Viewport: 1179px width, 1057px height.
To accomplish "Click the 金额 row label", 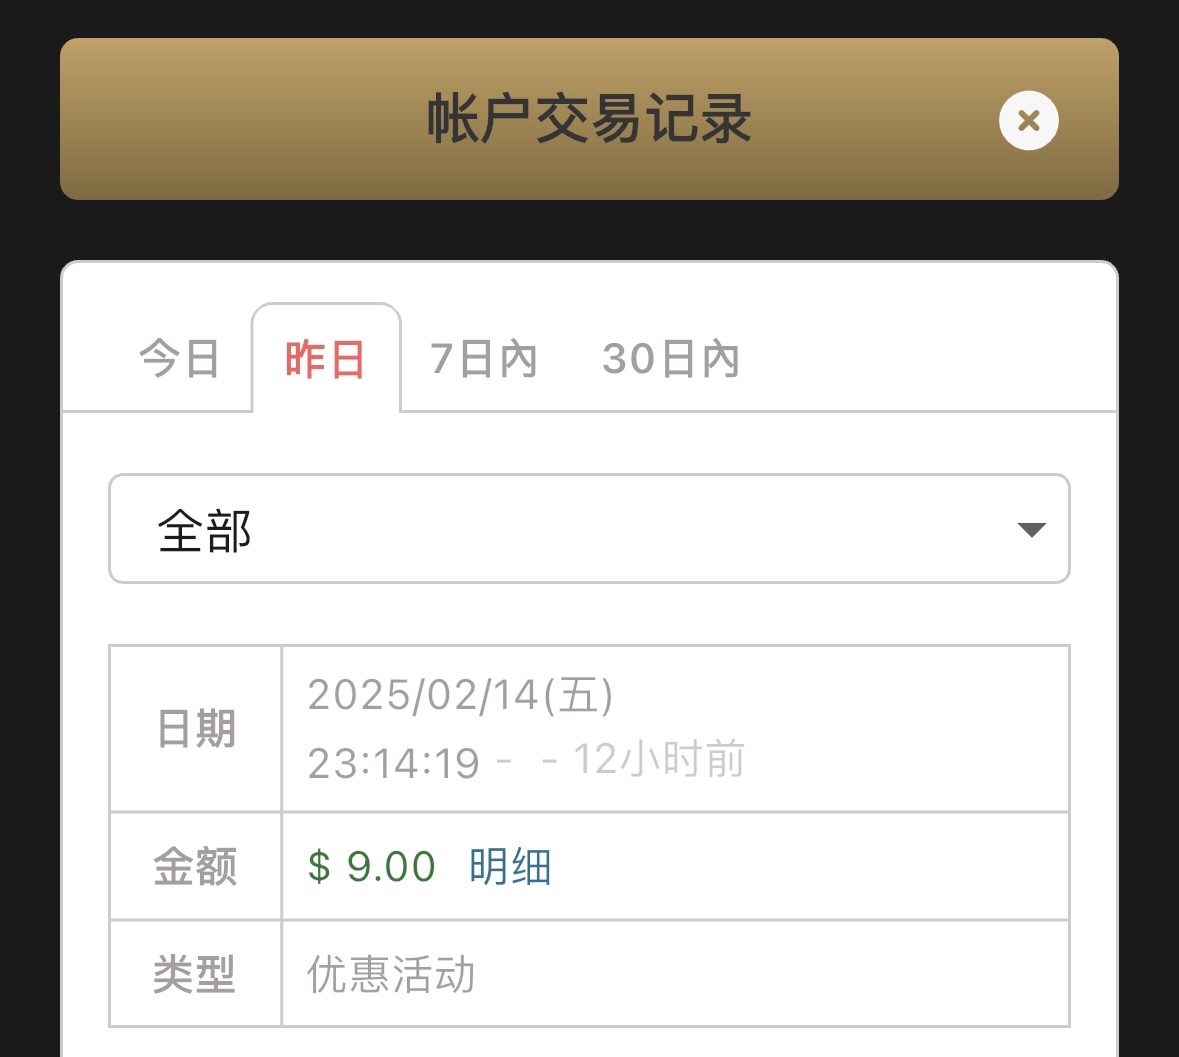I will [x=195, y=866].
